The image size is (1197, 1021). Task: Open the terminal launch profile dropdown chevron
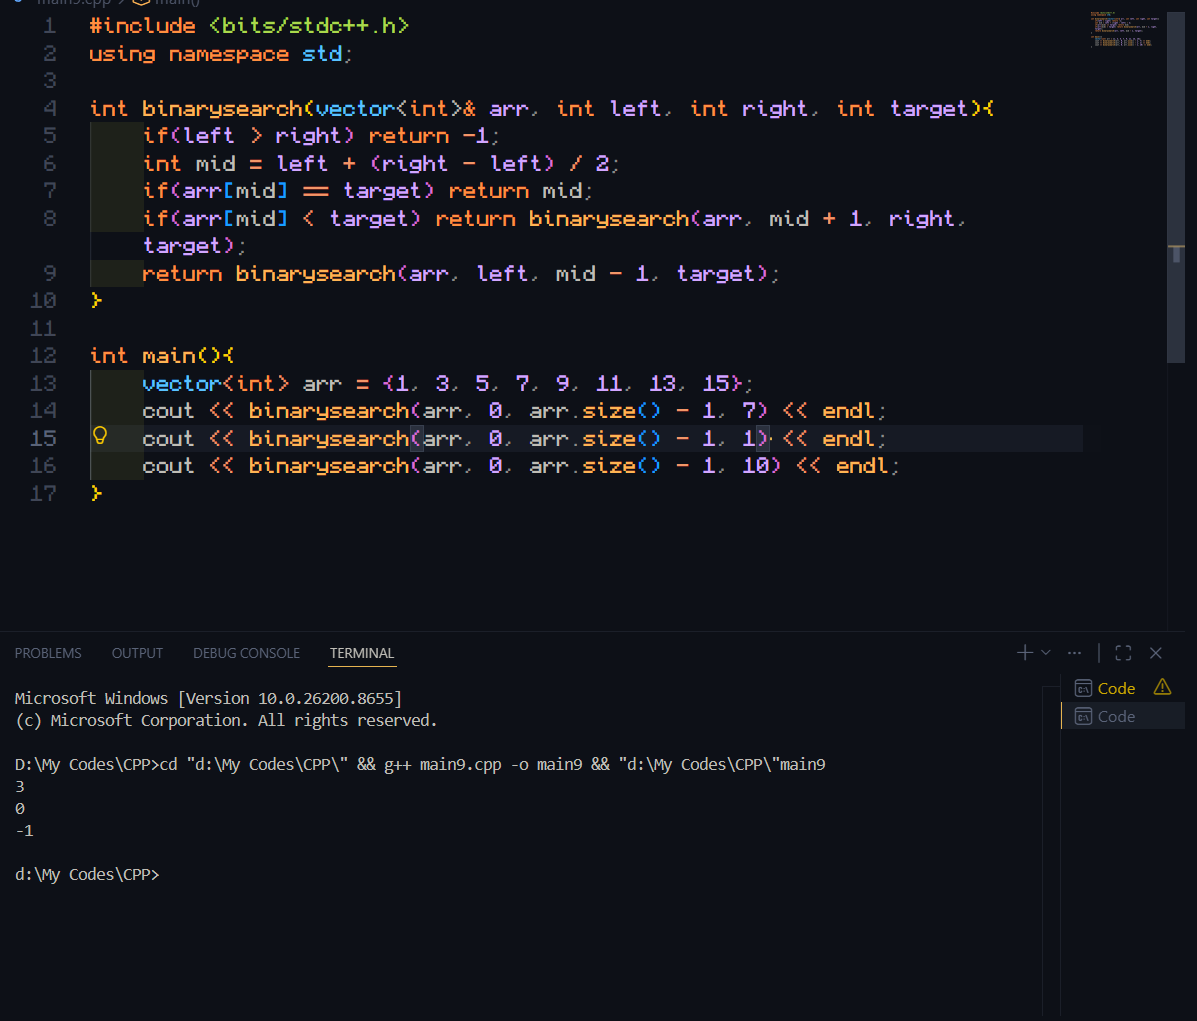[1046, 653]
